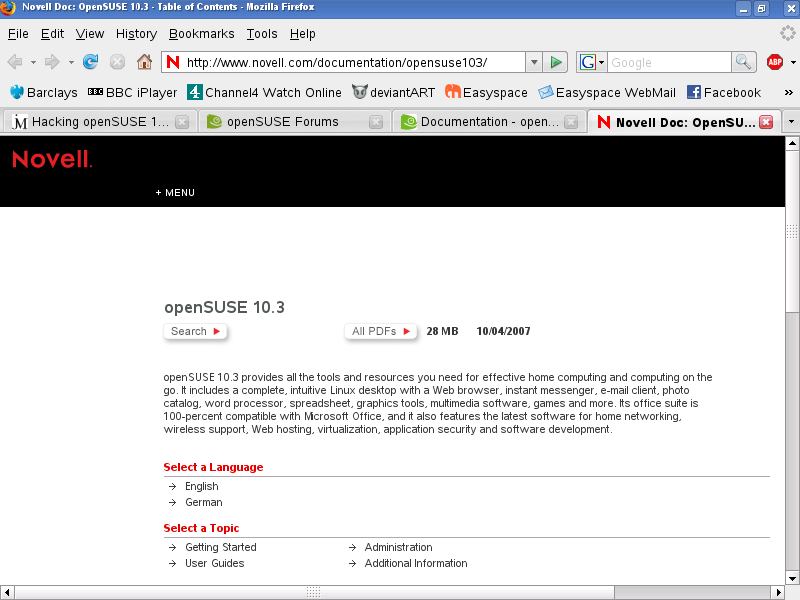The image size is (800, 600).
Task: Click the scroll down arrow
Action: [792, 579]
